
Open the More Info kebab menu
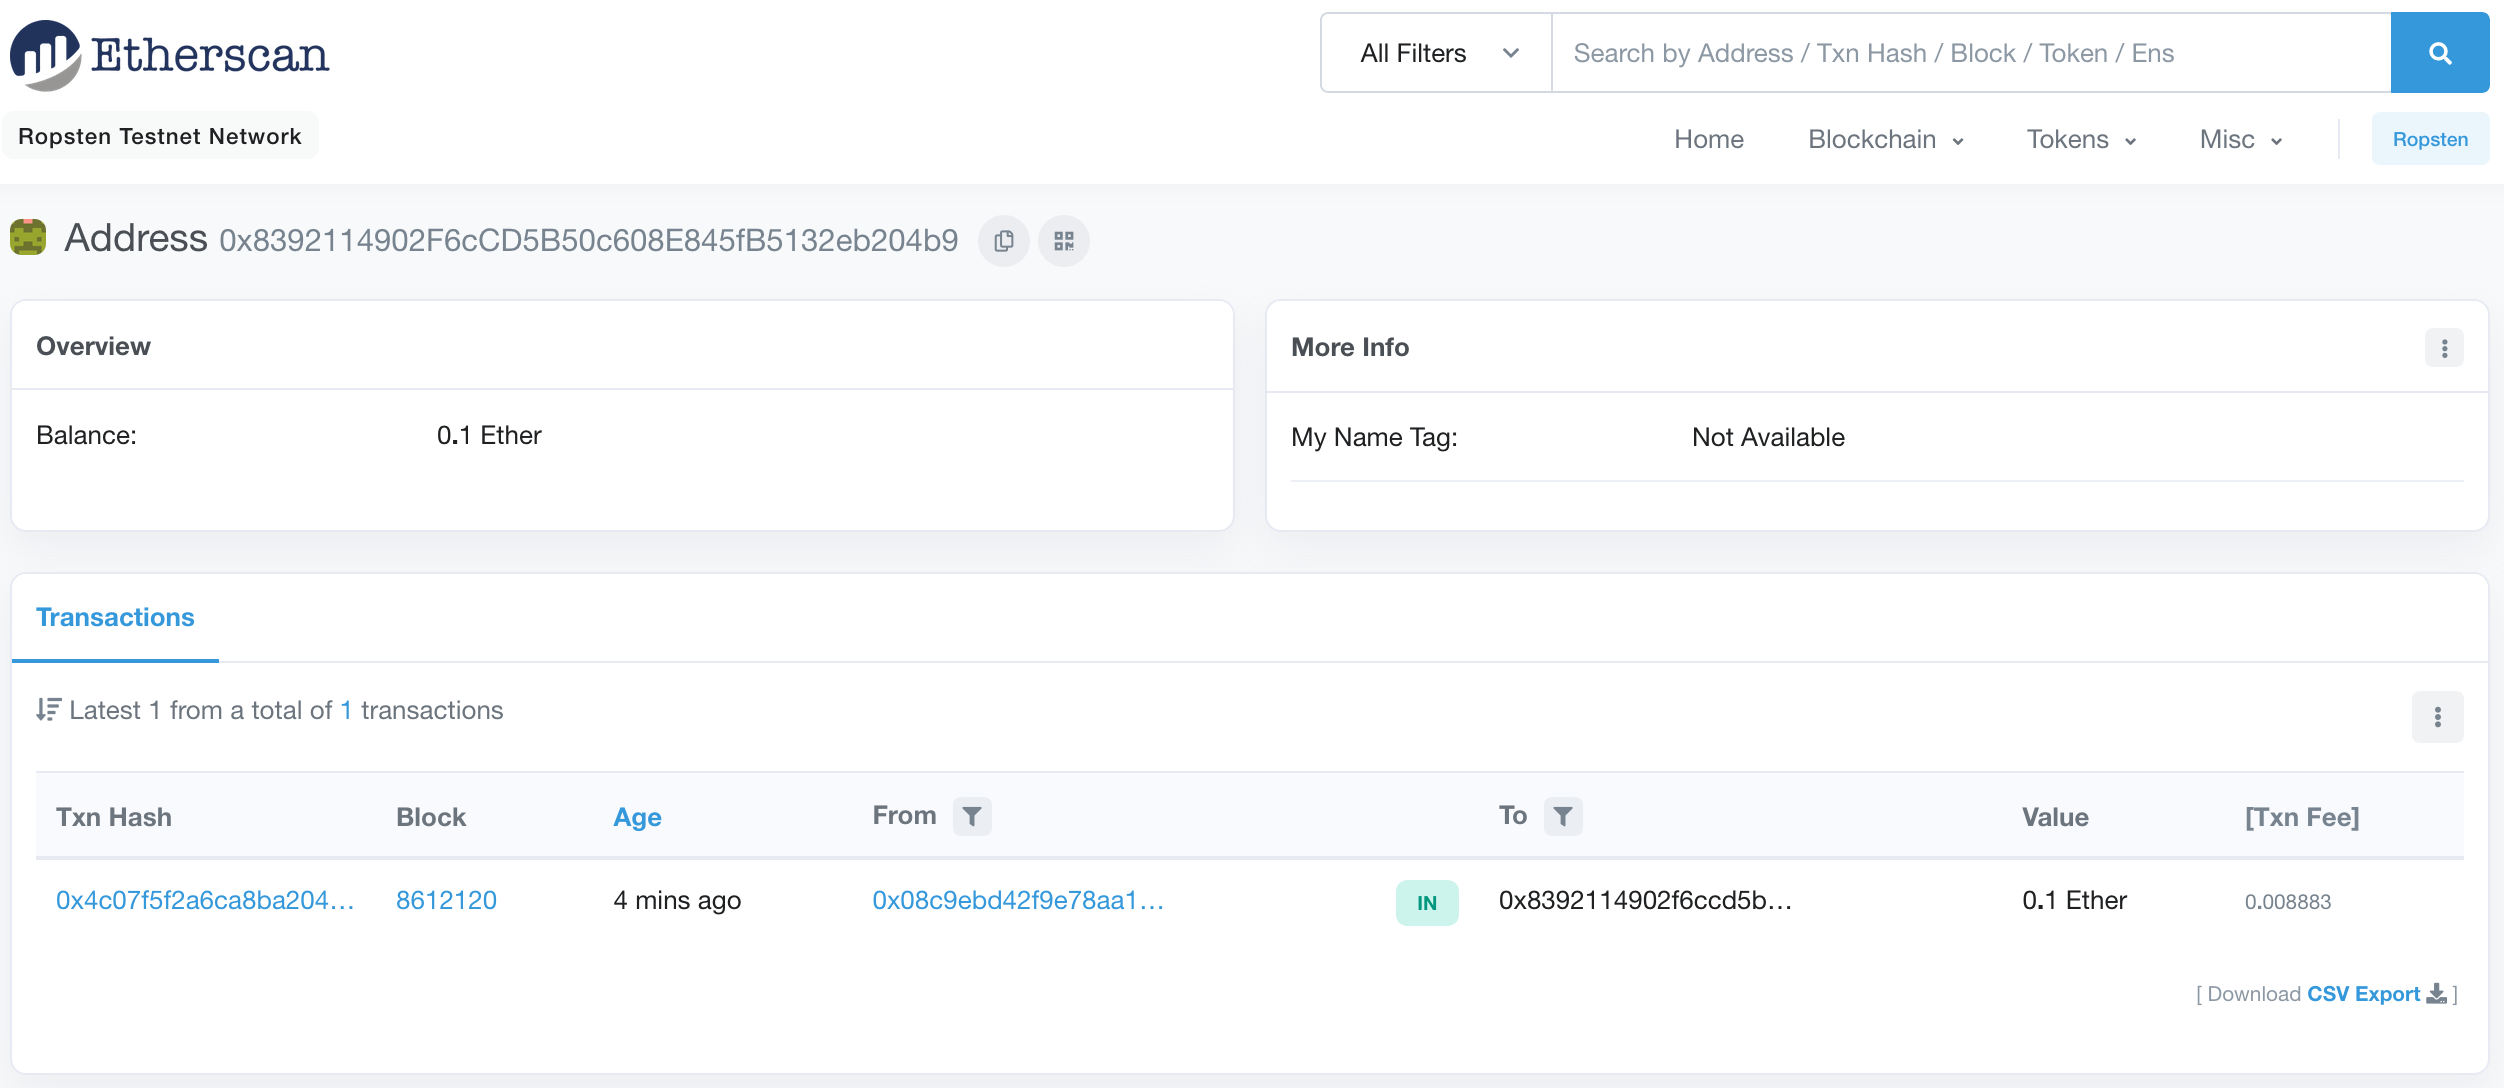(2444, 347)
